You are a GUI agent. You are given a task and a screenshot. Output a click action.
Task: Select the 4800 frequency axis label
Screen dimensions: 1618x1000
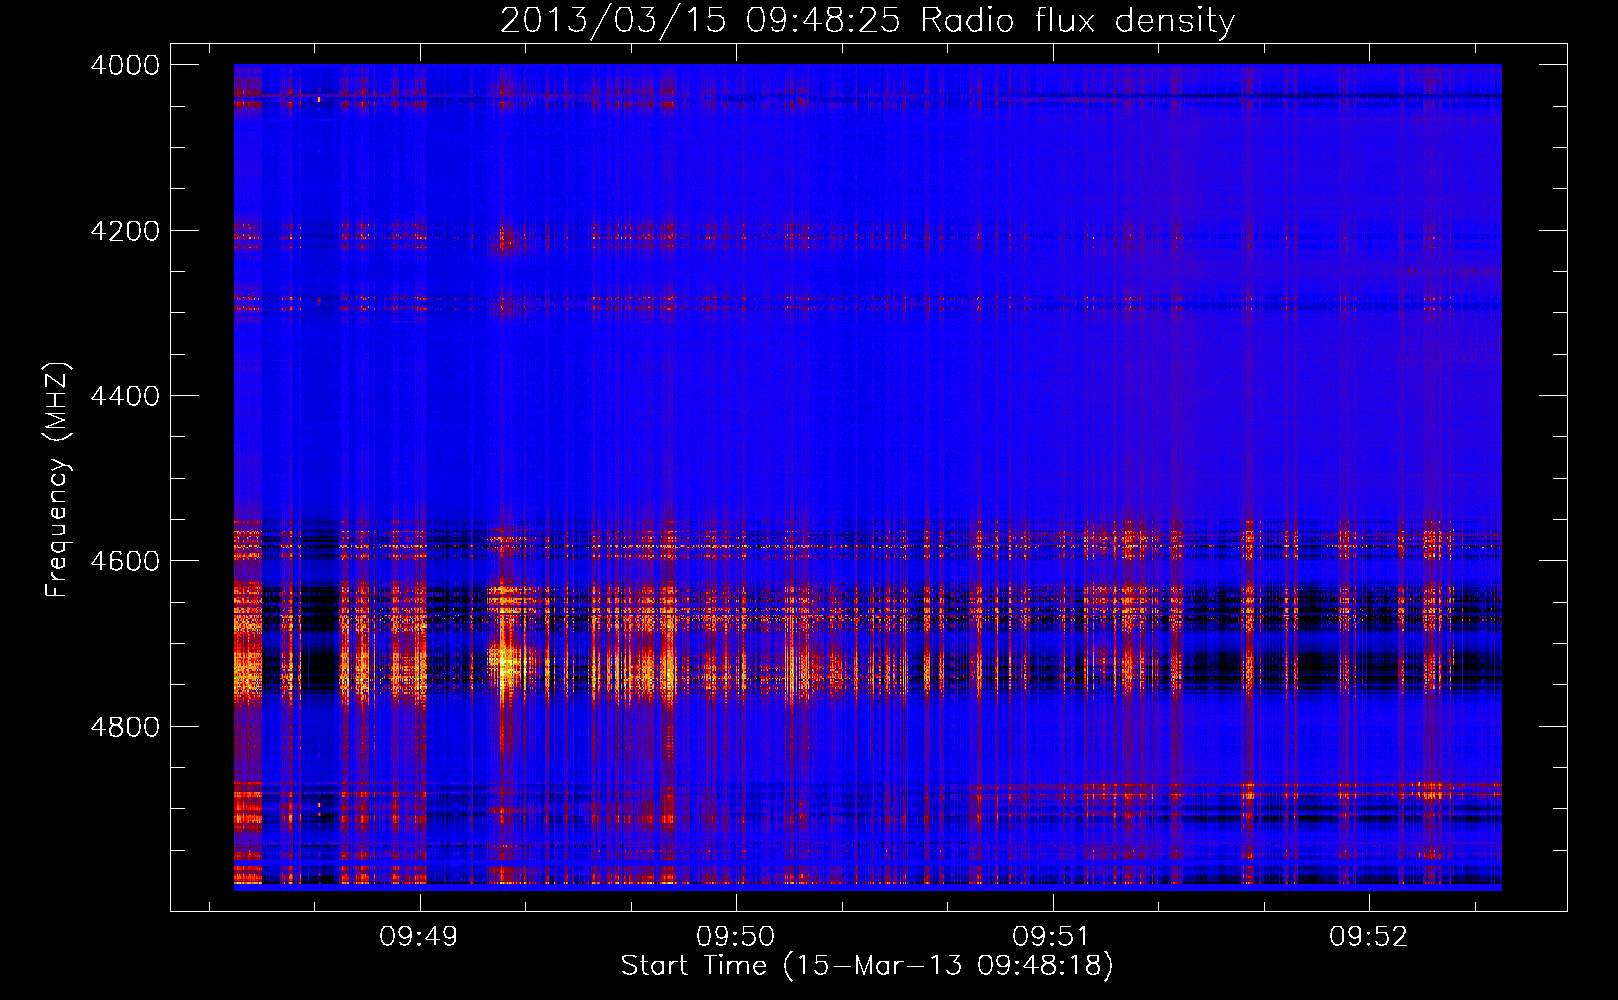point(125,727)
